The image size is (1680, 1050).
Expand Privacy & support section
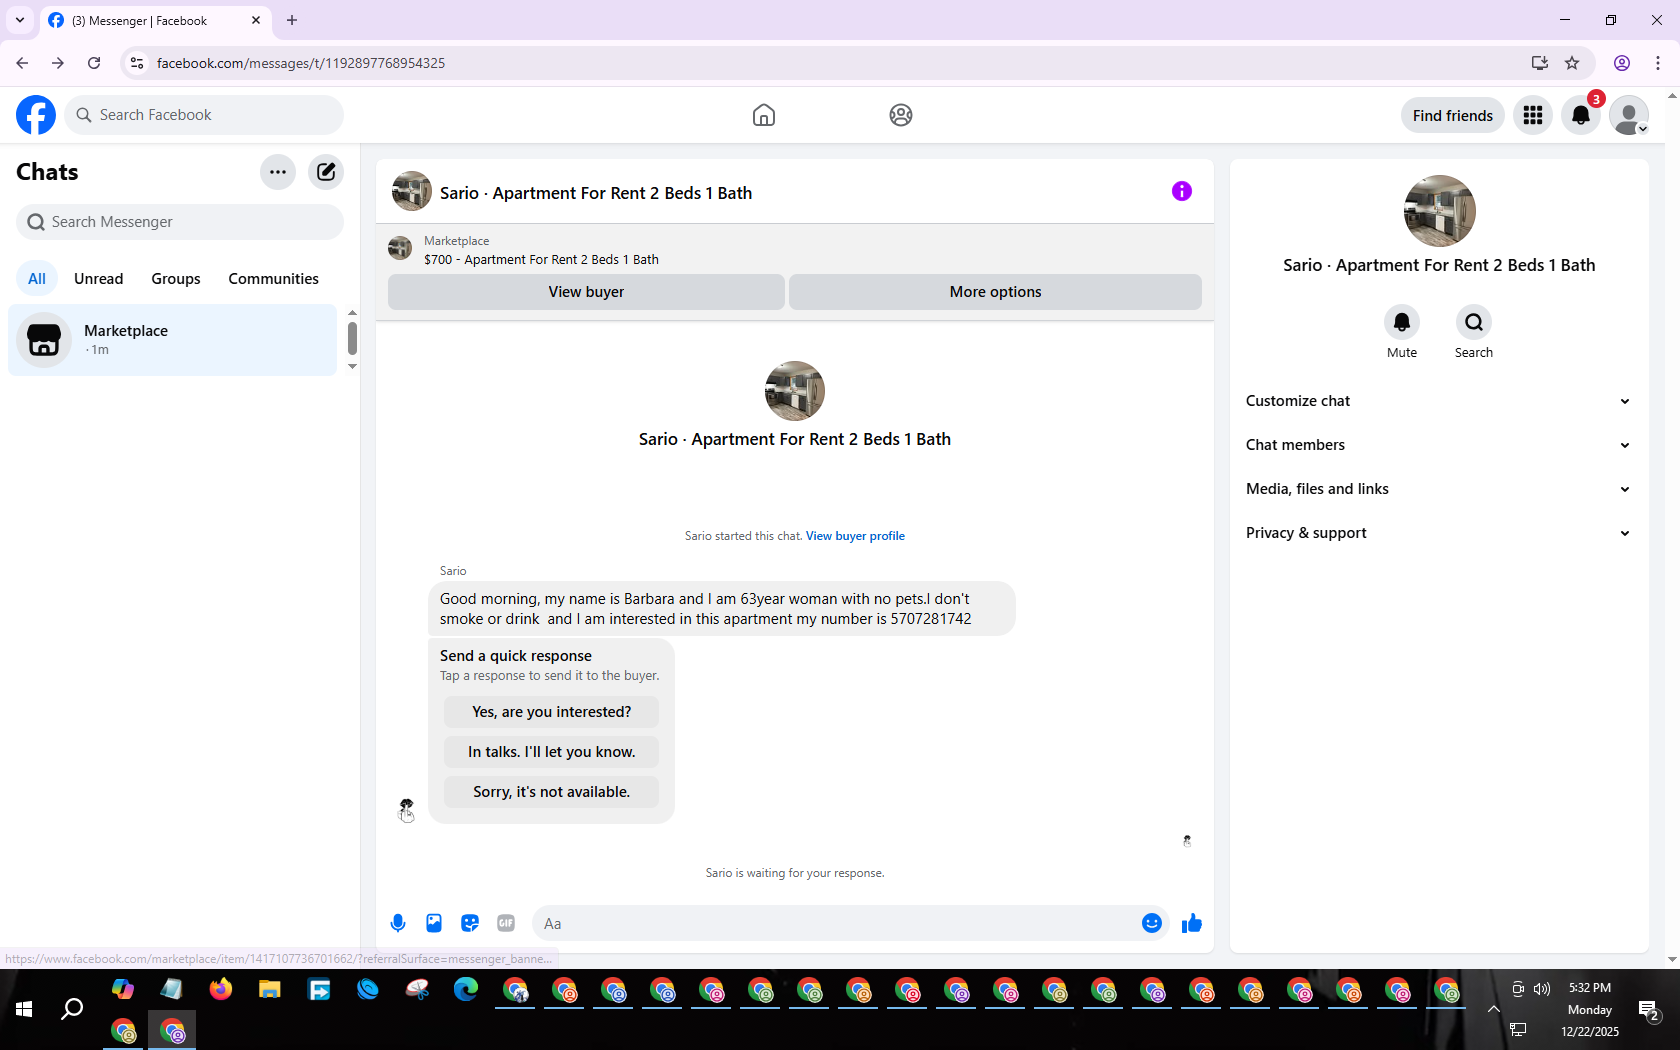click(1438, 533)
